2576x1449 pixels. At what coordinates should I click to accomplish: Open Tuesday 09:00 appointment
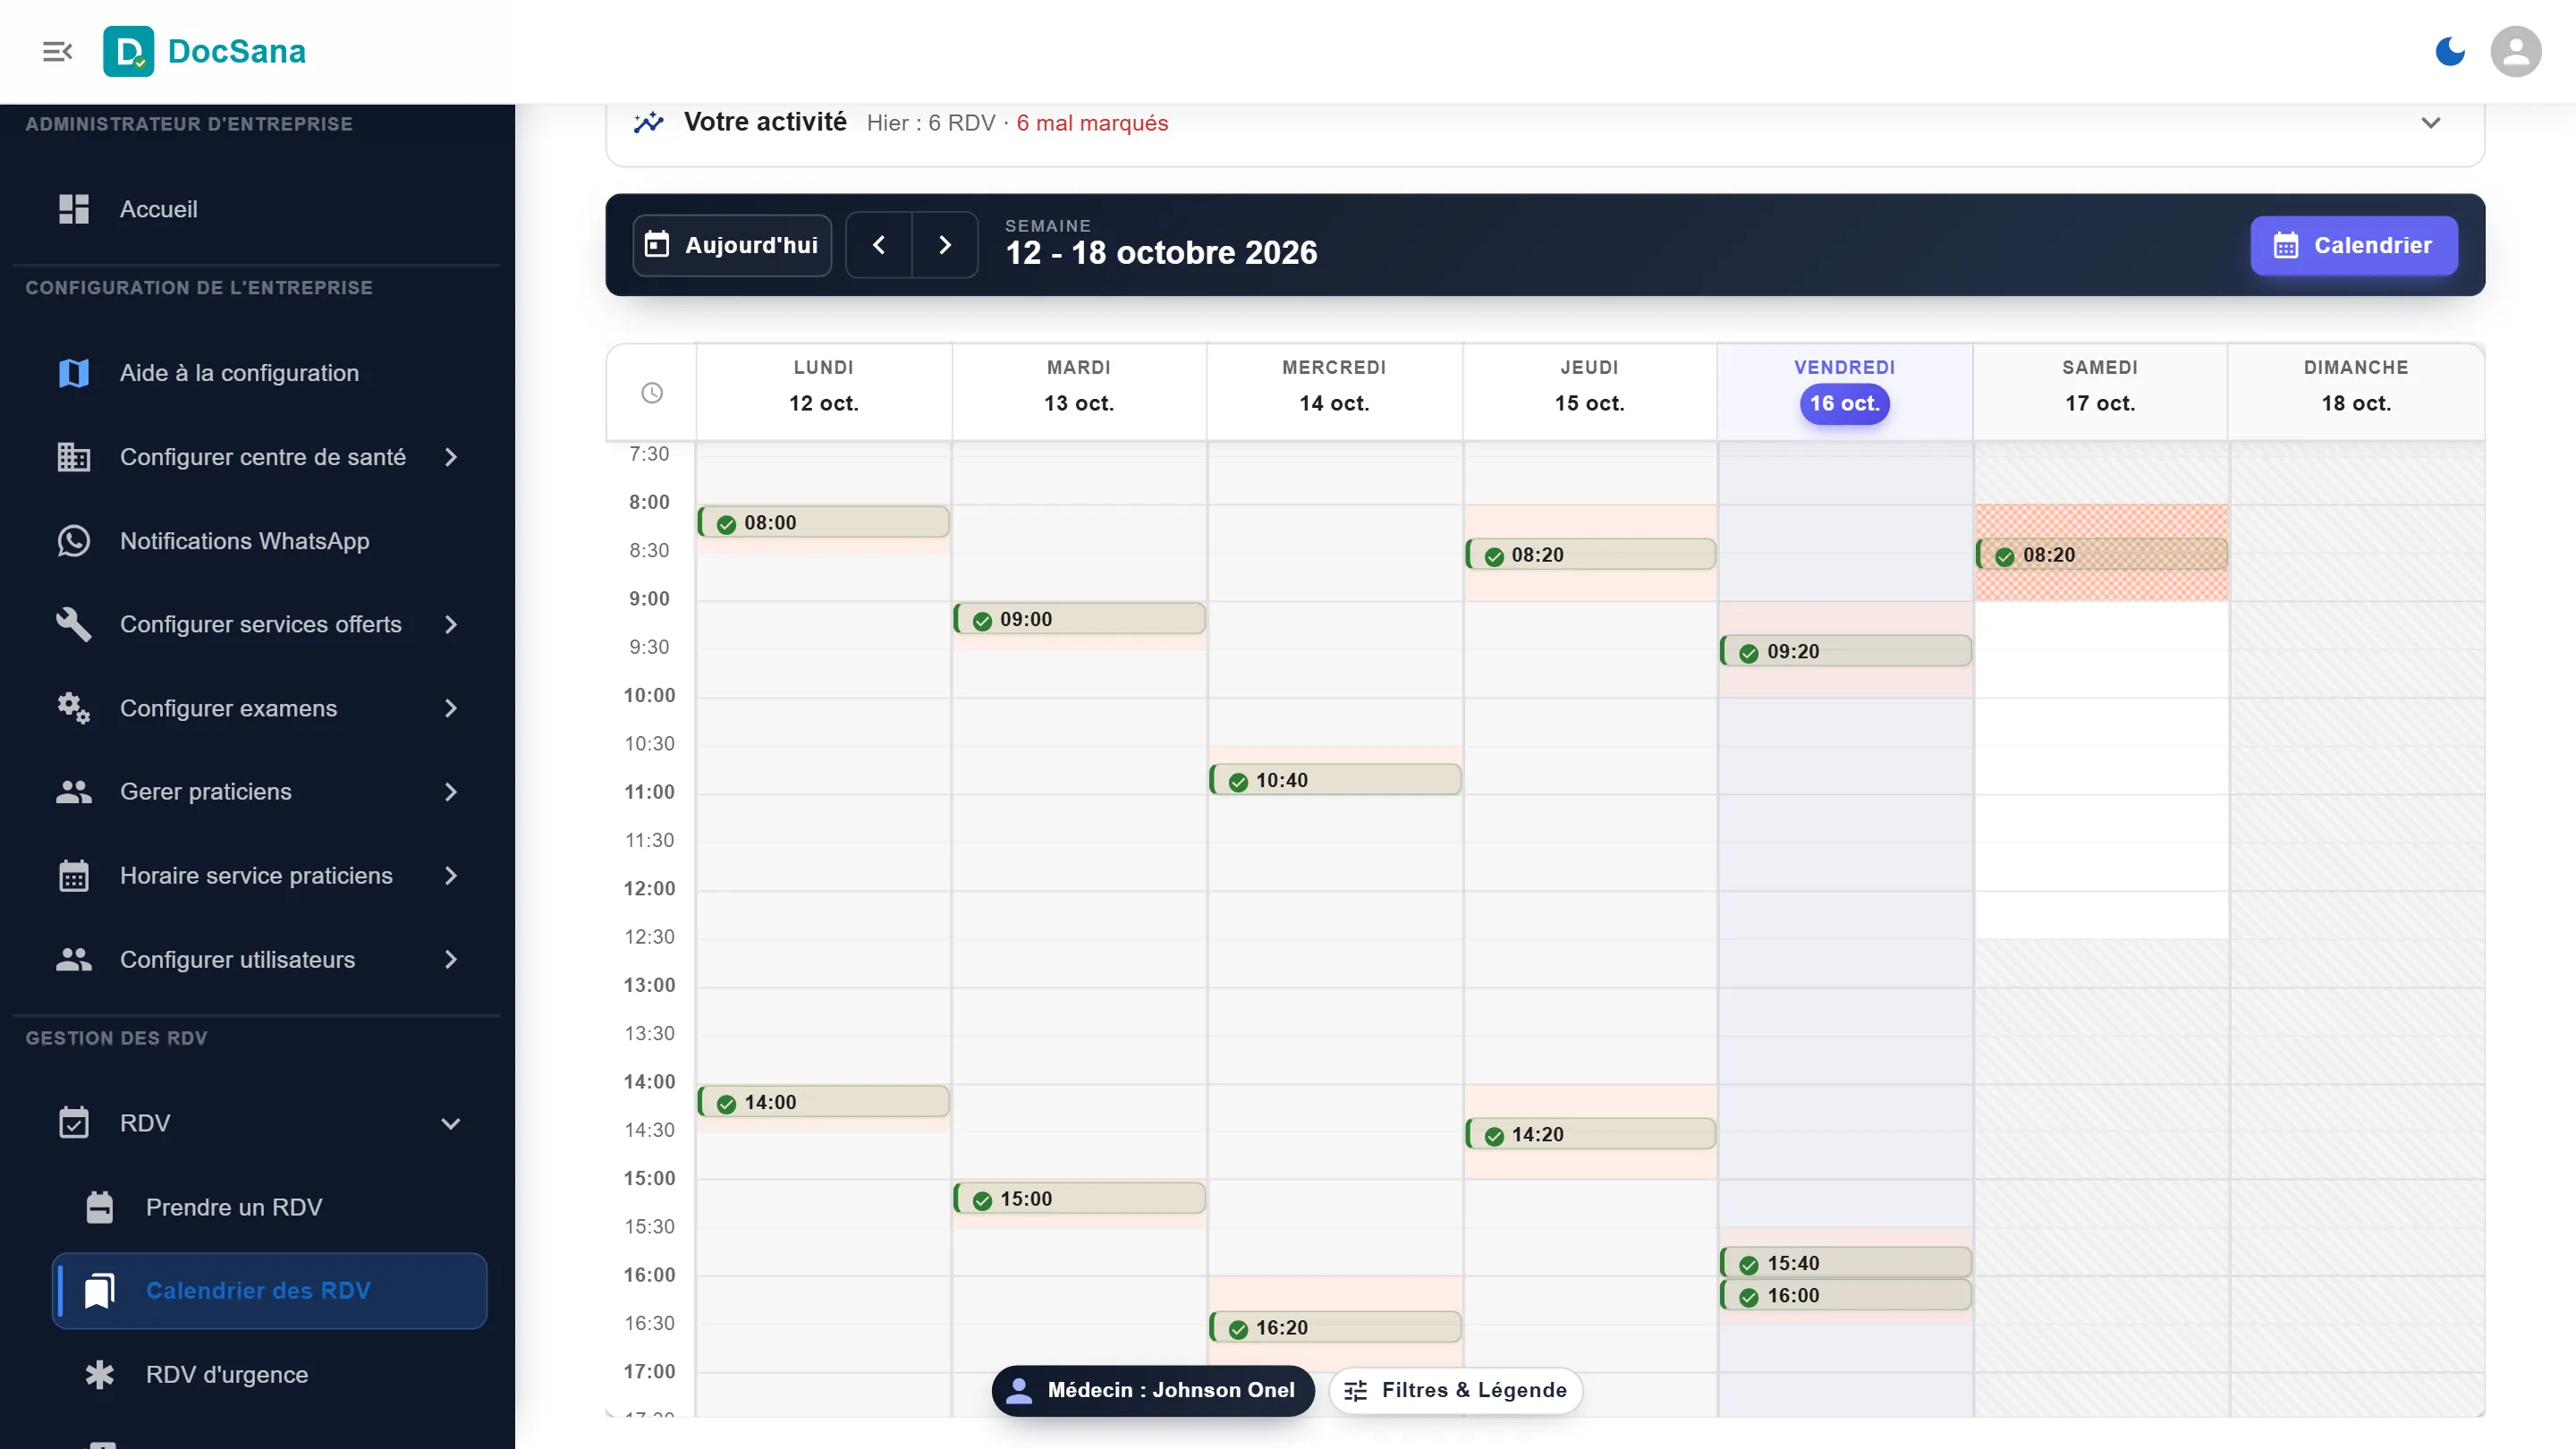(x=1079, y=619)
